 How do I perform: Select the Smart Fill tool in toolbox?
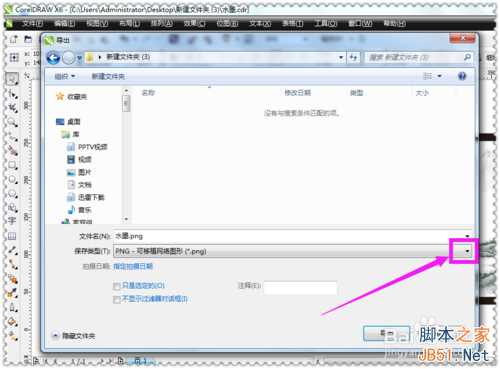click(x=12, y=151)
